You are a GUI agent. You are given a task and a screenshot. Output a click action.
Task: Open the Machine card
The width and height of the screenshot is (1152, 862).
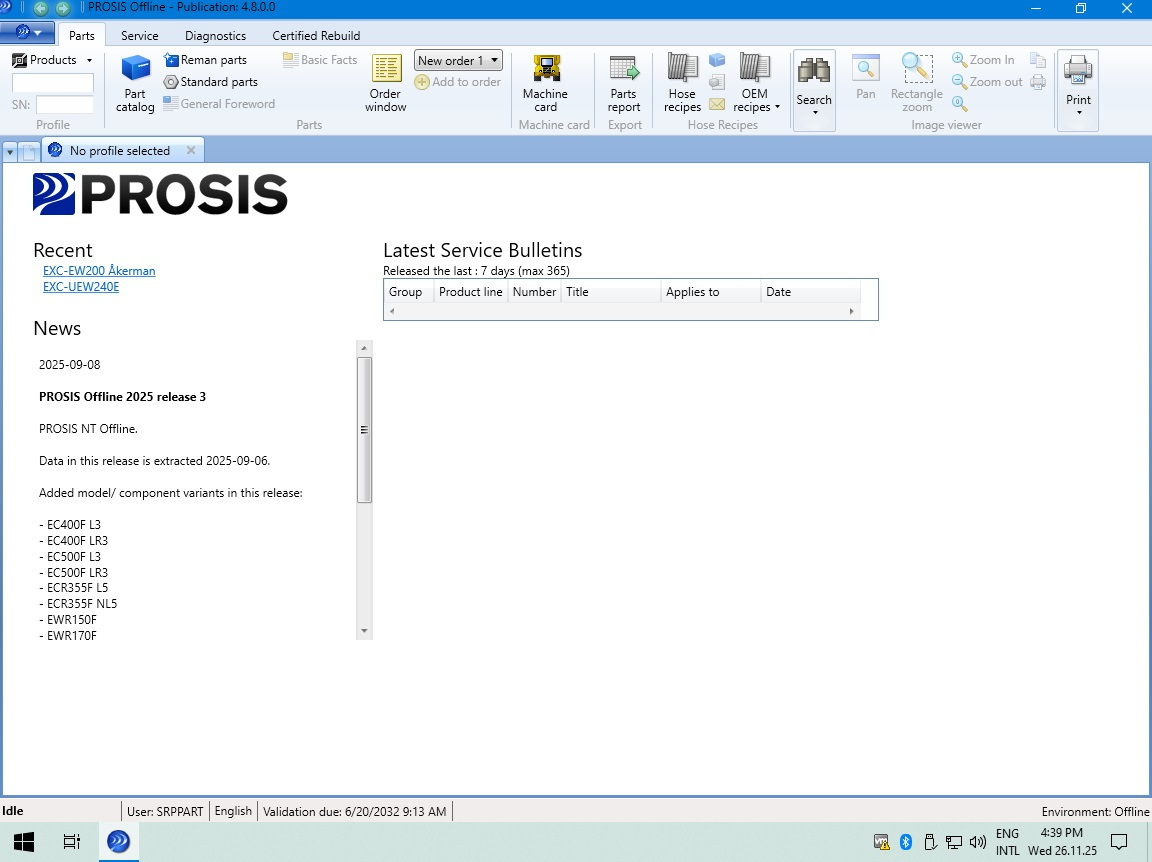[x=545, y=82]
